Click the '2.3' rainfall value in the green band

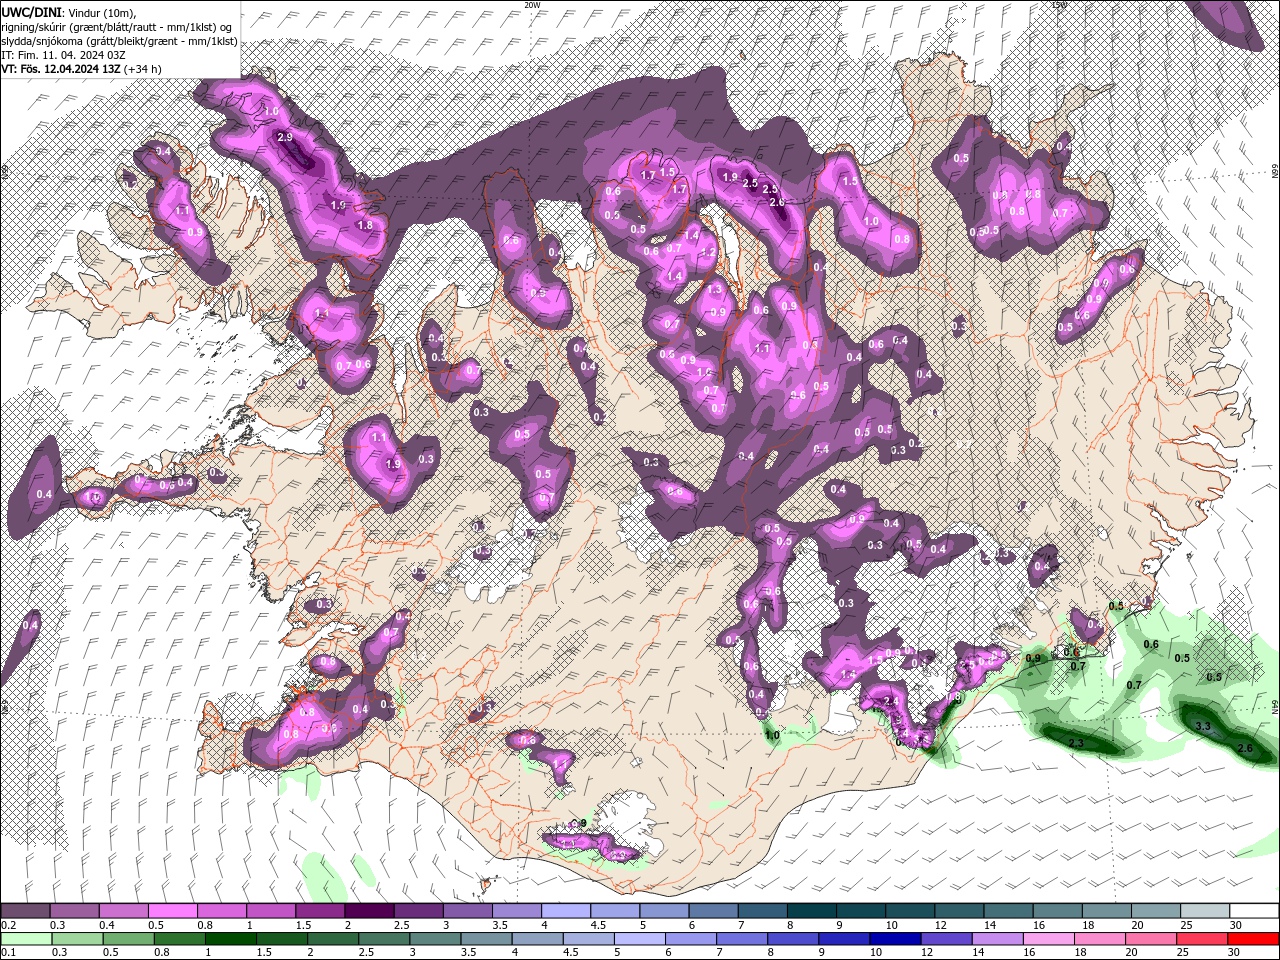tap(1077, 744)
